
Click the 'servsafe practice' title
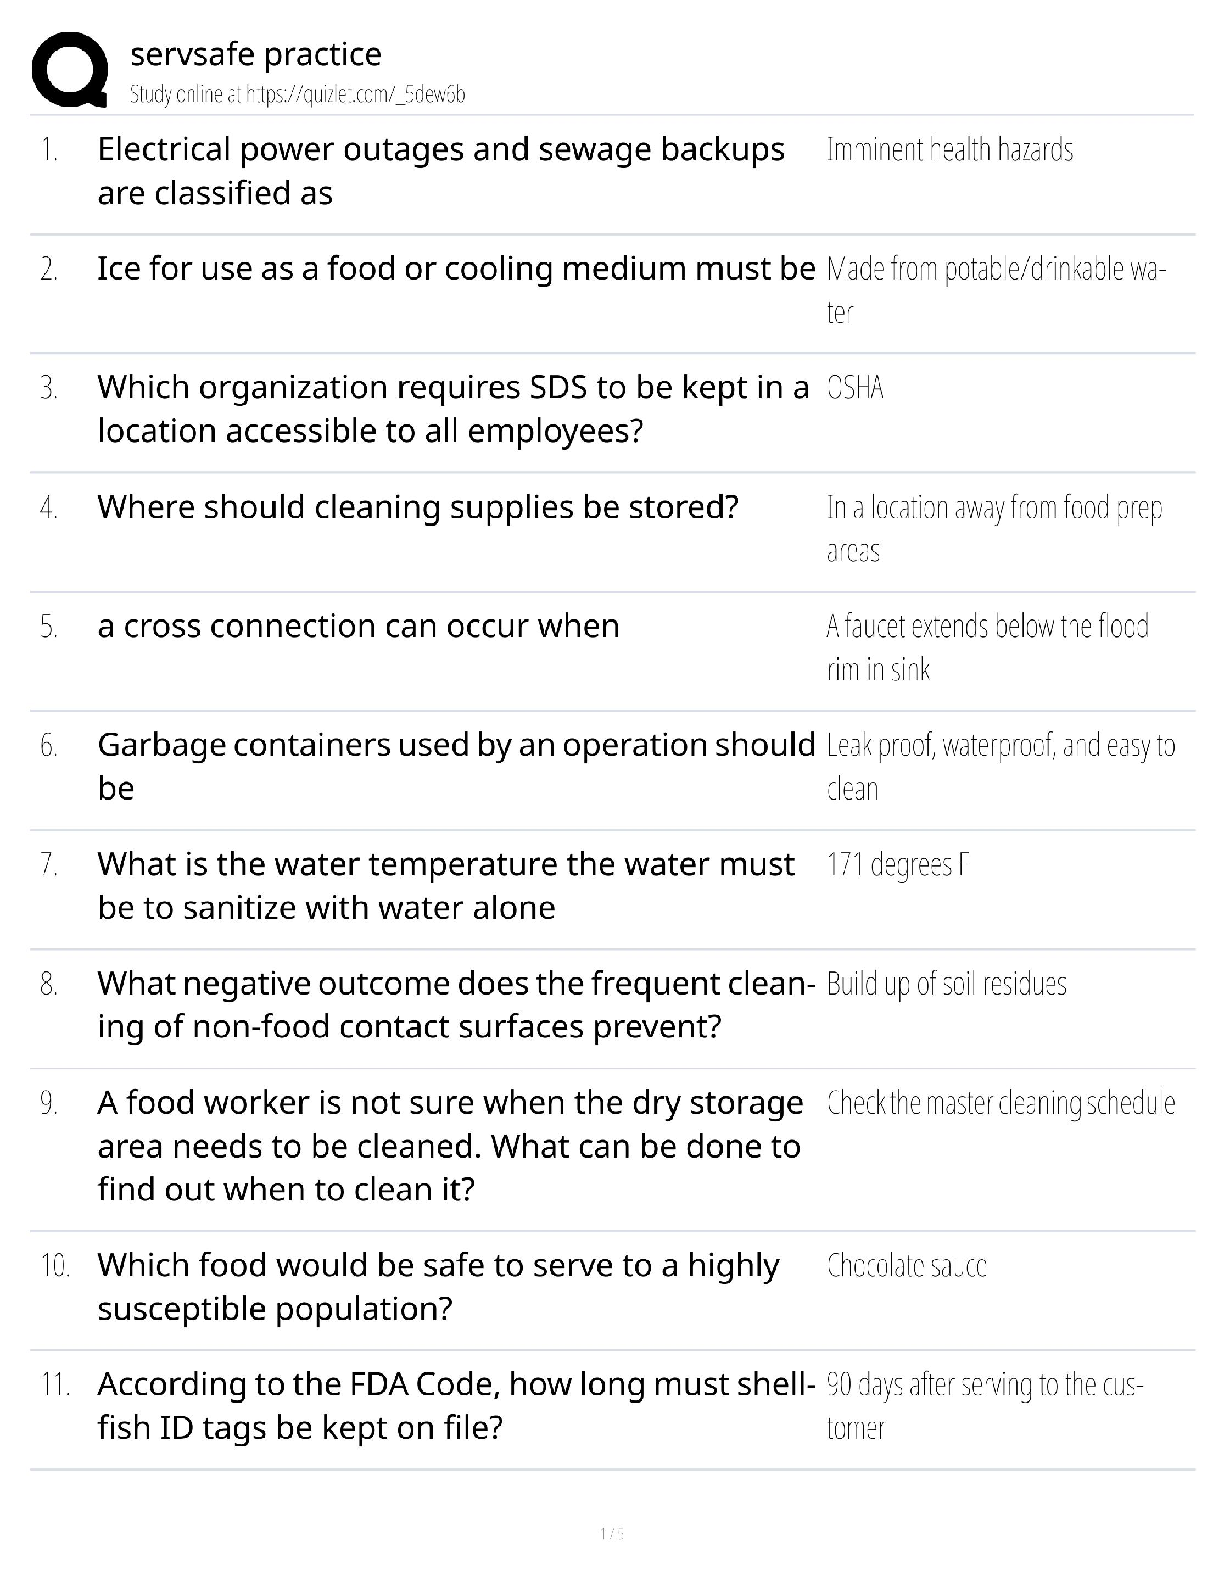click(256, 54)
